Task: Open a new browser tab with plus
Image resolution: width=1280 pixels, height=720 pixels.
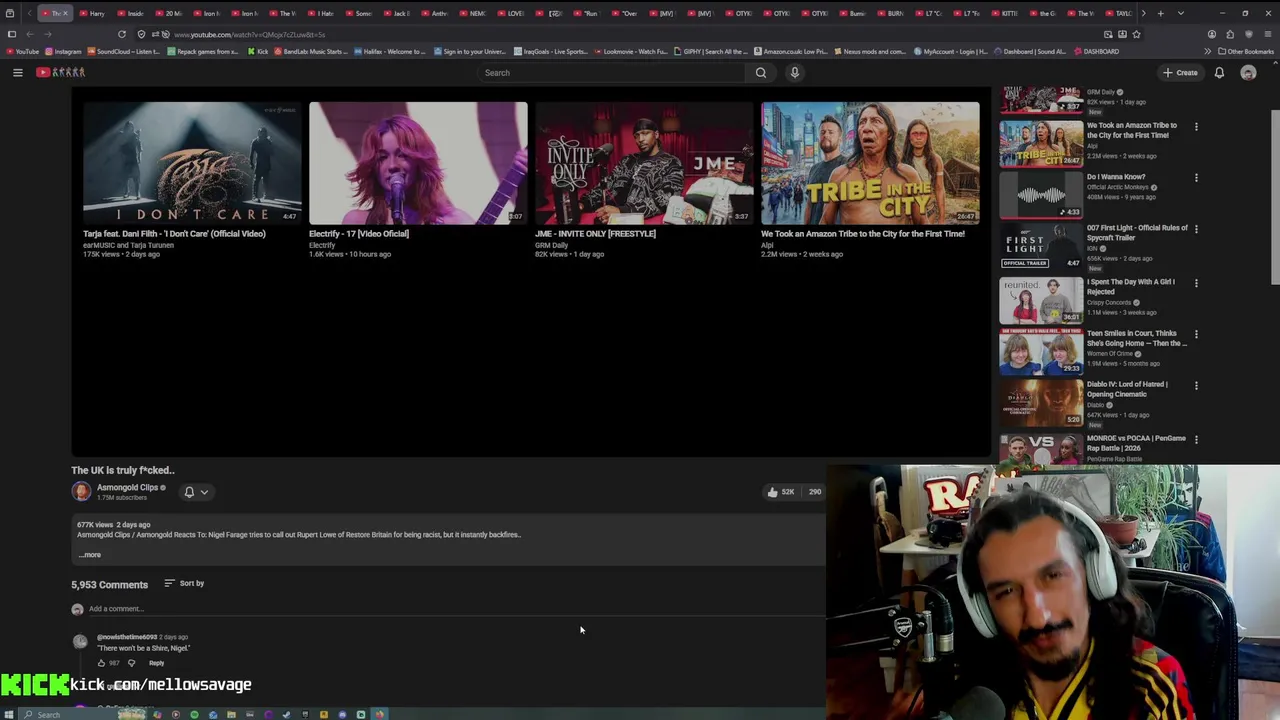Action: [x=1160, y=13]
